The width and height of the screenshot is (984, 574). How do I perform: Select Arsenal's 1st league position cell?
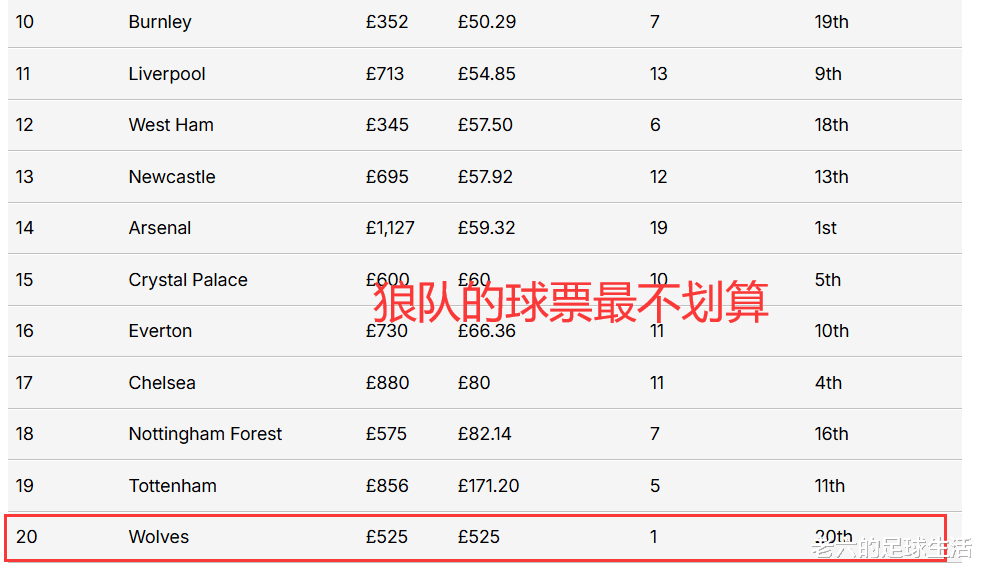pos(826,228)
